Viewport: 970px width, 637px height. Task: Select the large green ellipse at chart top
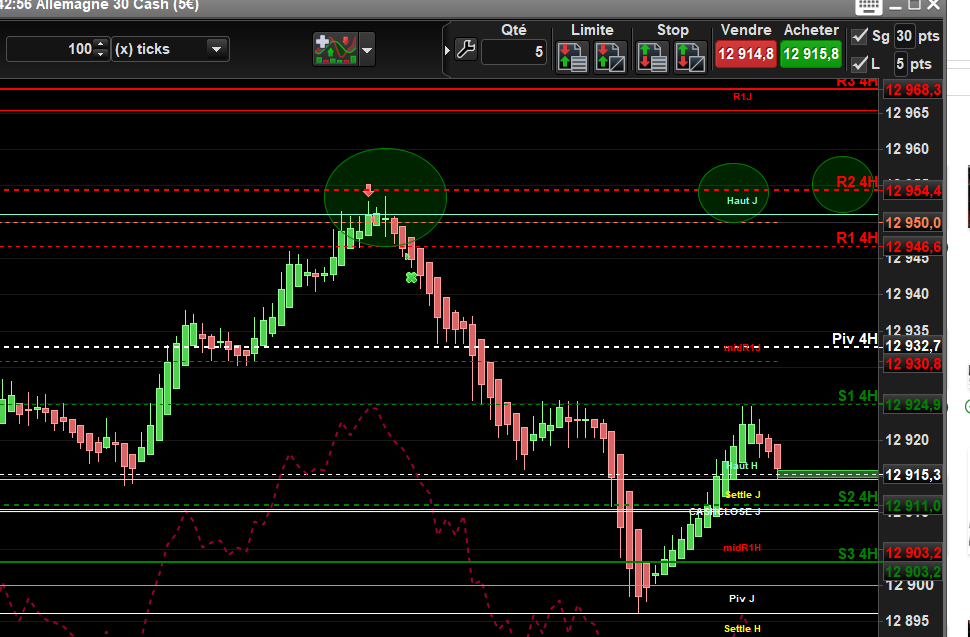point(385,197)
